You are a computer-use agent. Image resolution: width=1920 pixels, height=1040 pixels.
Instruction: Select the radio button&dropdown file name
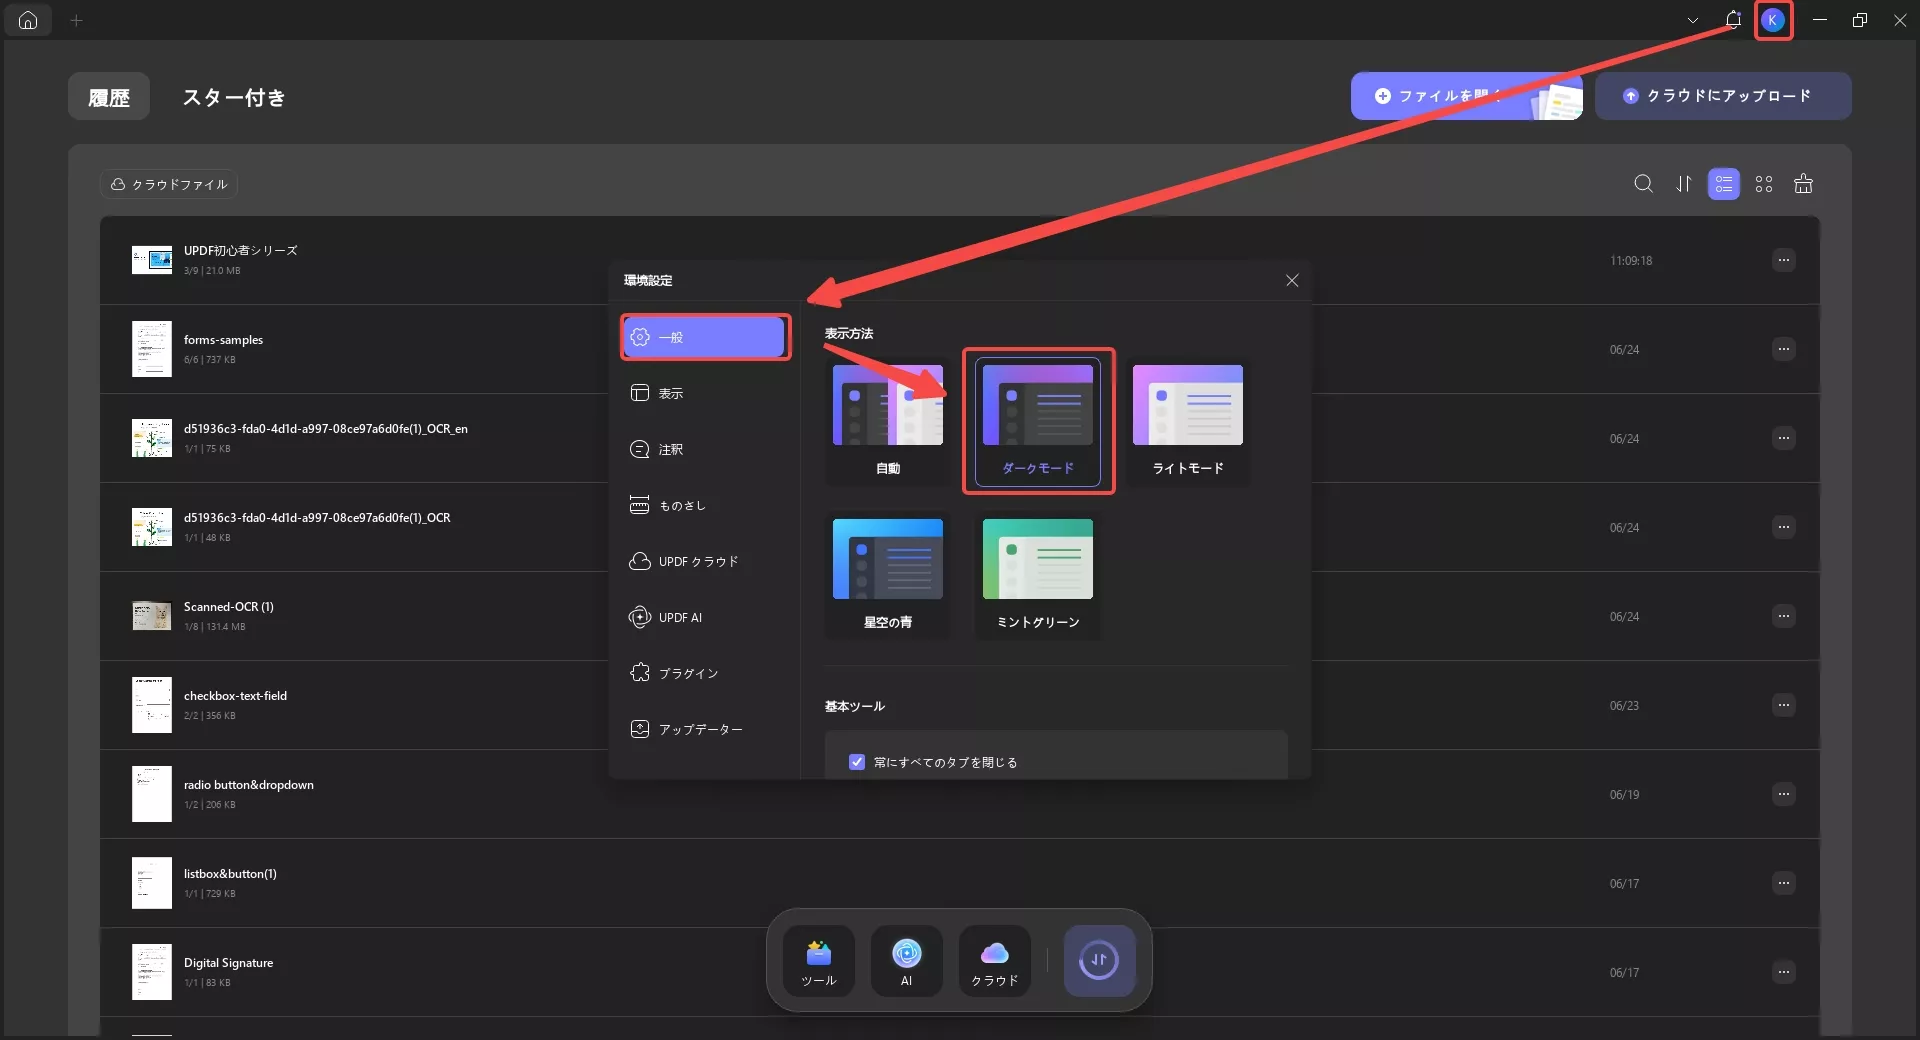click(249, 785)
